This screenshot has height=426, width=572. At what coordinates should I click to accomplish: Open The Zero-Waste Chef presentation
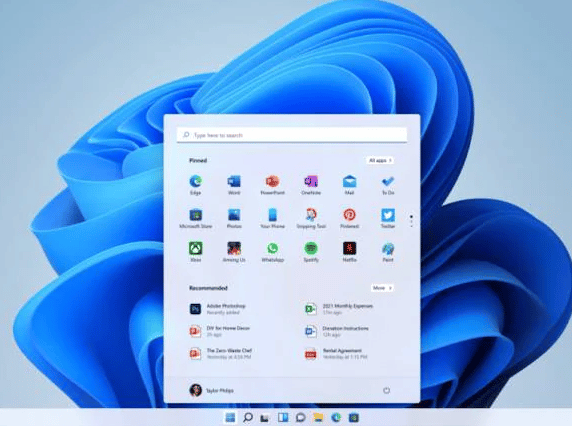click(221, 353)
